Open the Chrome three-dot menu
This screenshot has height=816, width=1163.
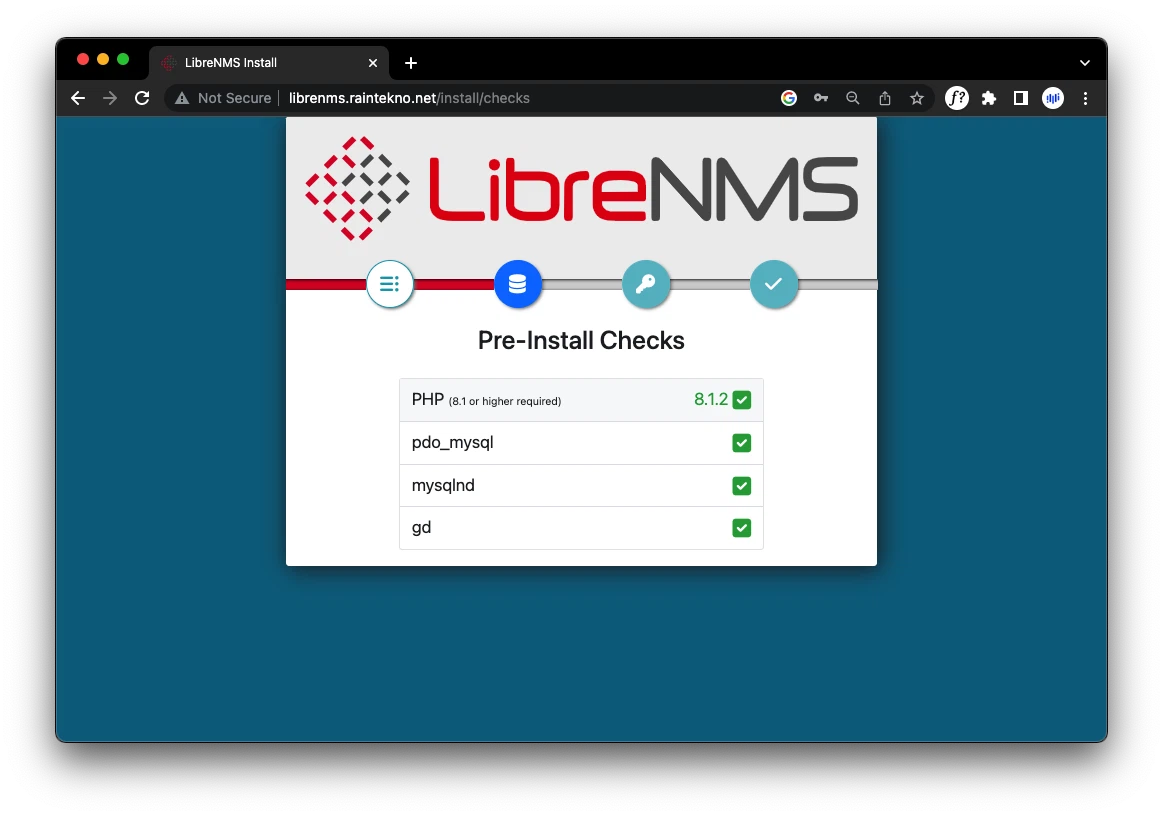click(x=1085, y=98)
